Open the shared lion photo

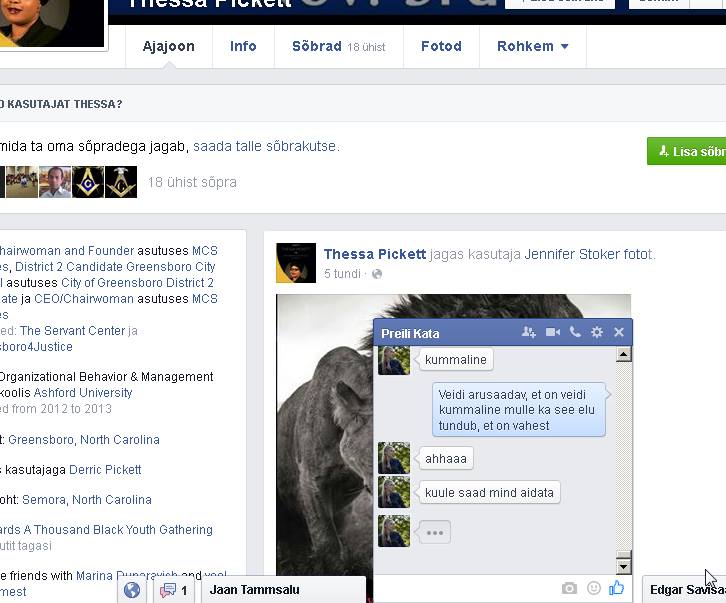pyautogui.click(x=325, y=435)
